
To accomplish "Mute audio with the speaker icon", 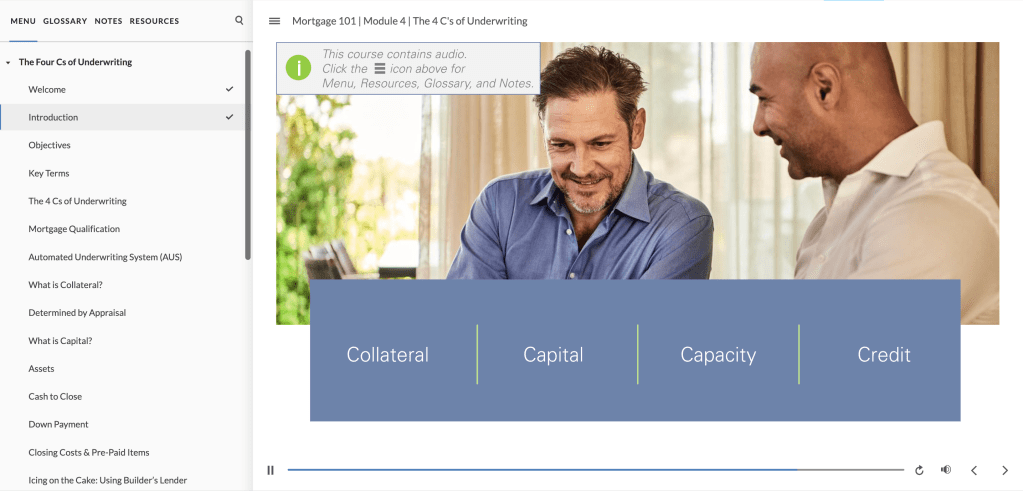I will [946, 470].
